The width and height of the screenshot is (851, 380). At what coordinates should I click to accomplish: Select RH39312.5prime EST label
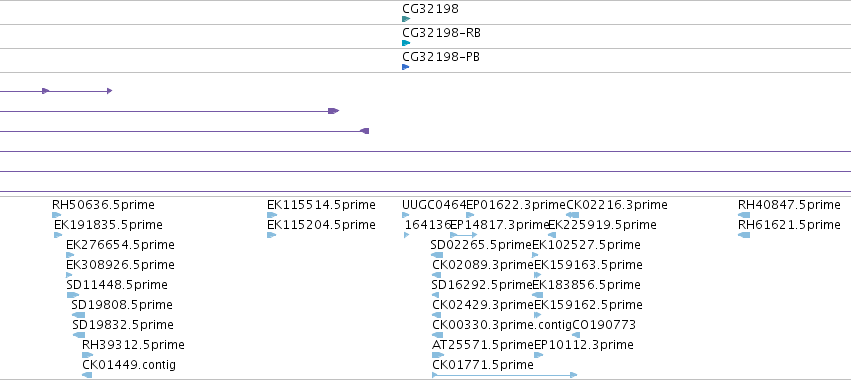point(133,345)
